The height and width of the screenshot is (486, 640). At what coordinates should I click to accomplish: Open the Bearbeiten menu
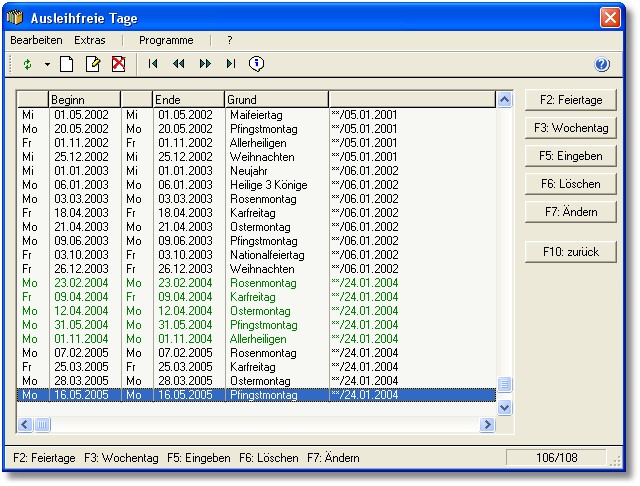click(x=36, y=40)
